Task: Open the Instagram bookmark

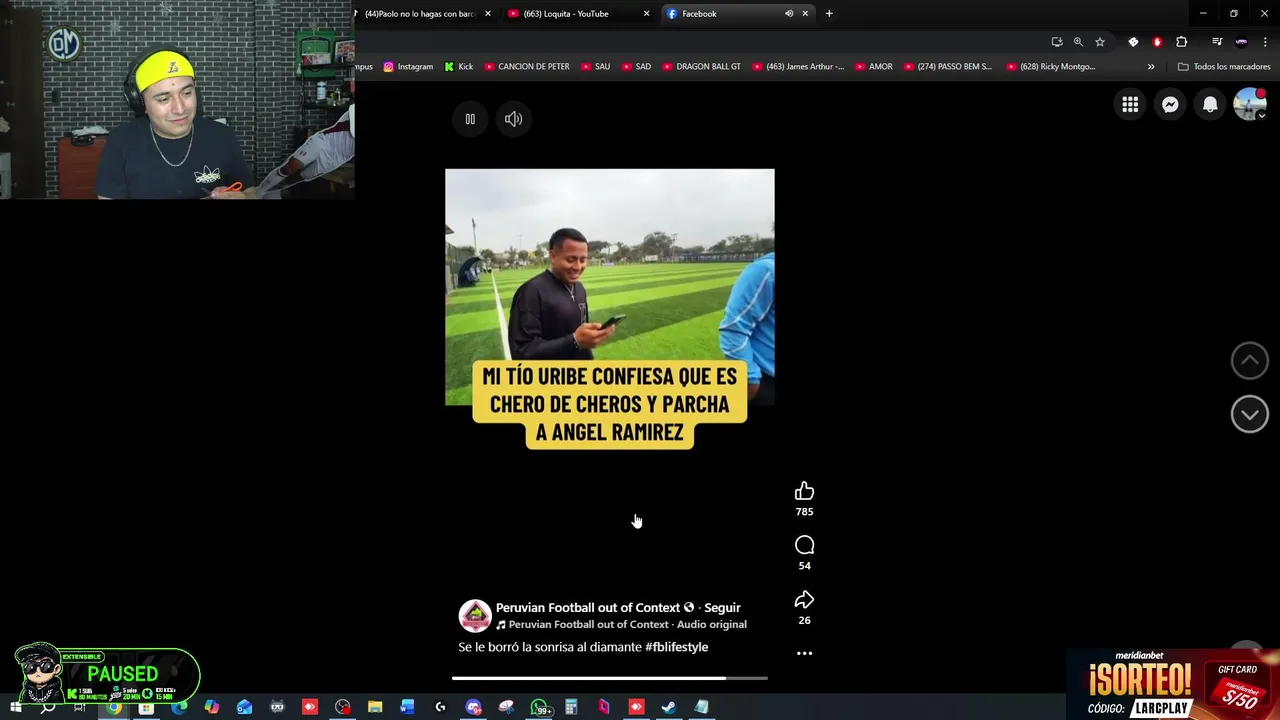Action: [x=408, y=67]
